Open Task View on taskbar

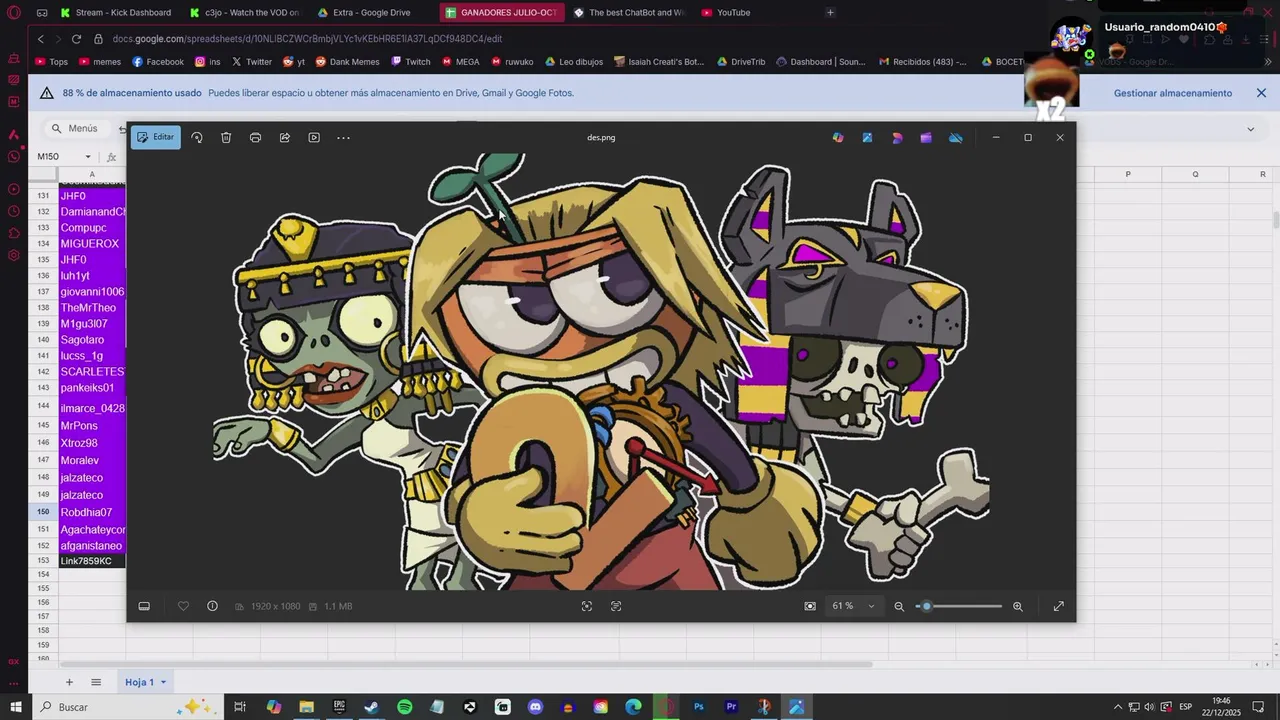[240, 707]
